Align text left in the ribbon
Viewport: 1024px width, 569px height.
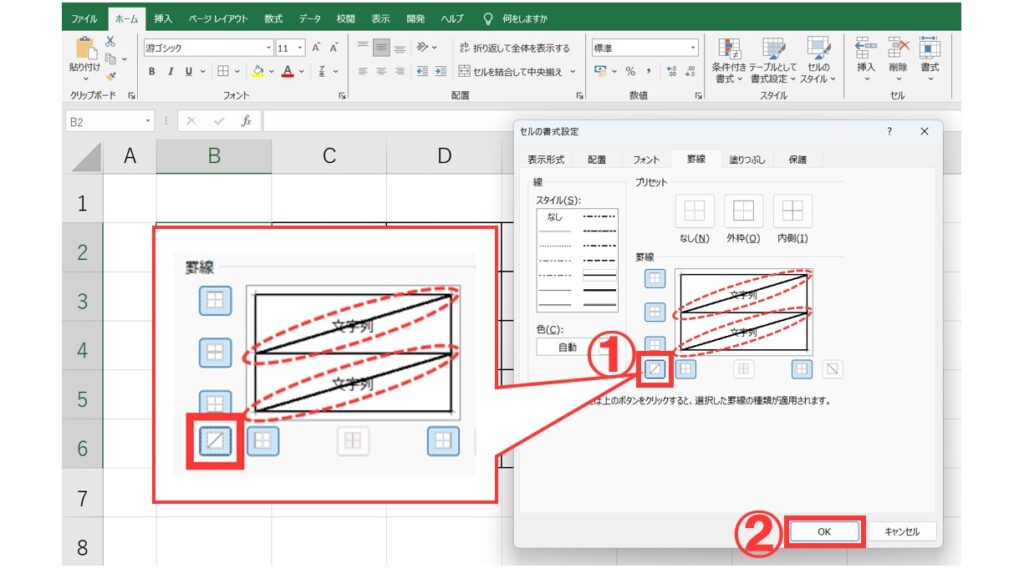coord(363,71)
